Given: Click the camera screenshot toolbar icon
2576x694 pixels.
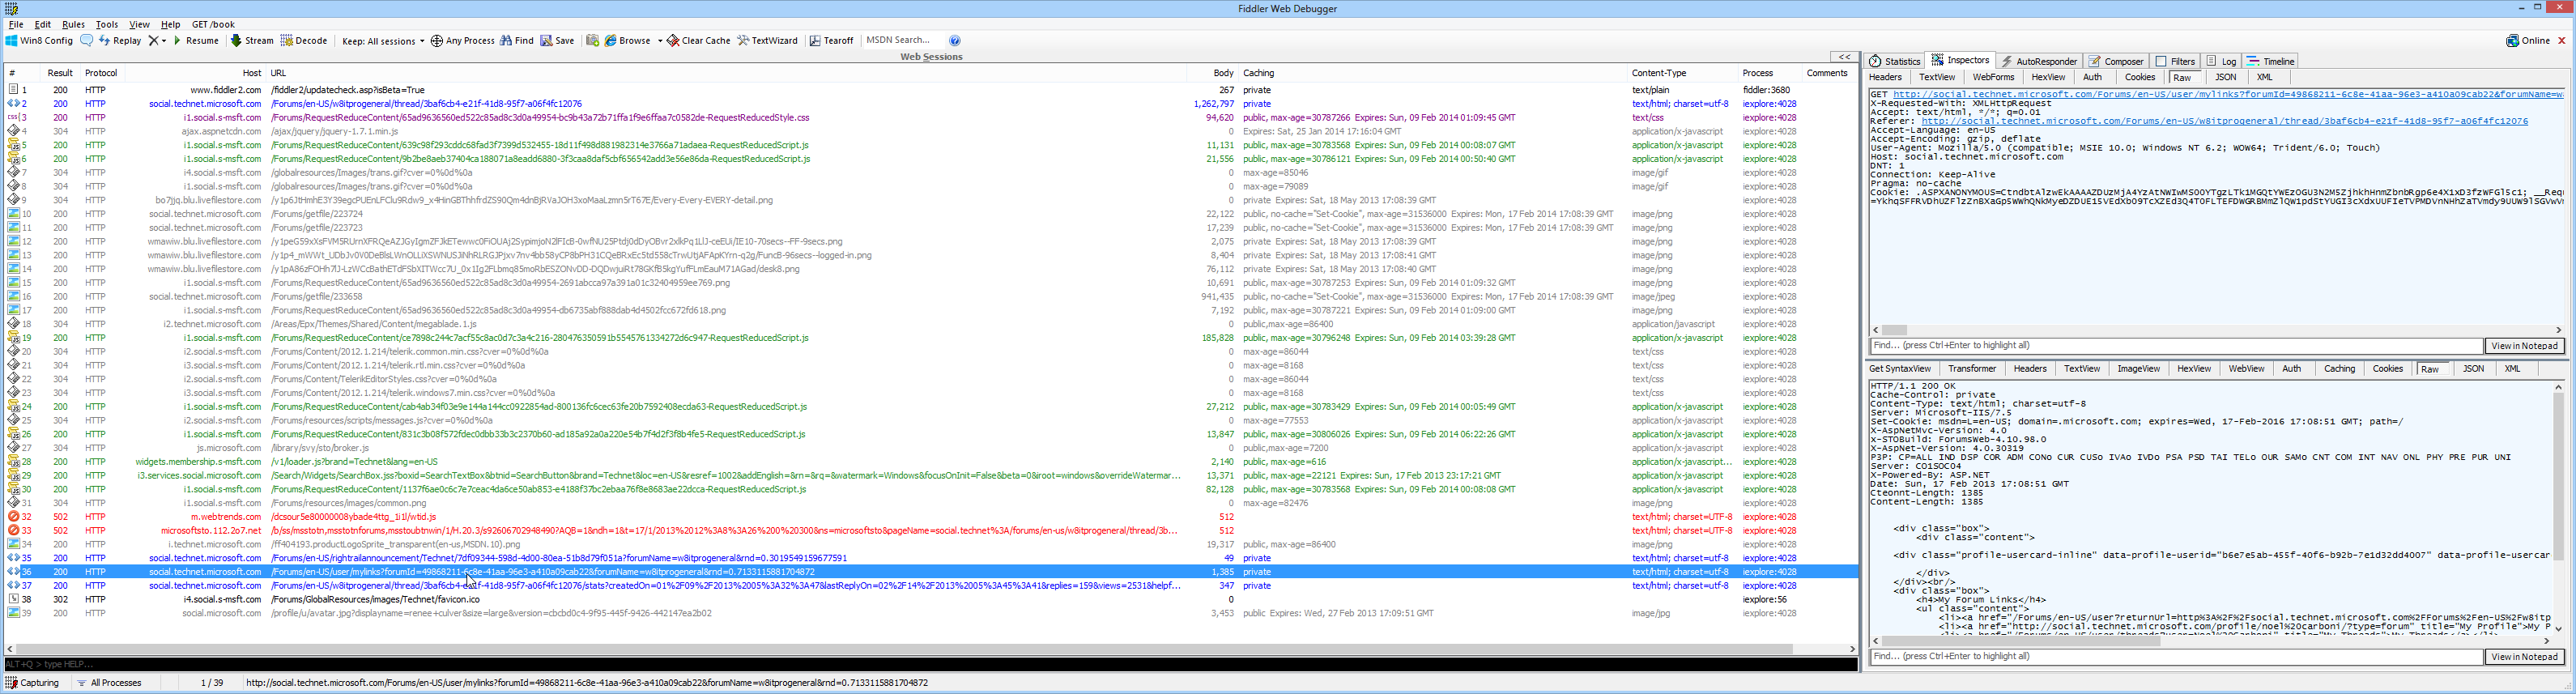Looking at the screenshot, I should (592, 41).
